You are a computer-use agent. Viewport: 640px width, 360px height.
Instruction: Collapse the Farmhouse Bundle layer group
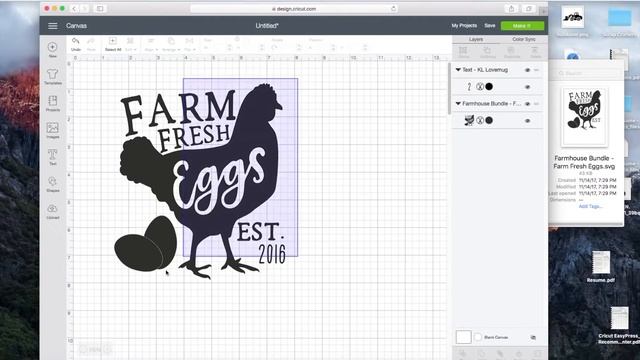click(458, 104)
